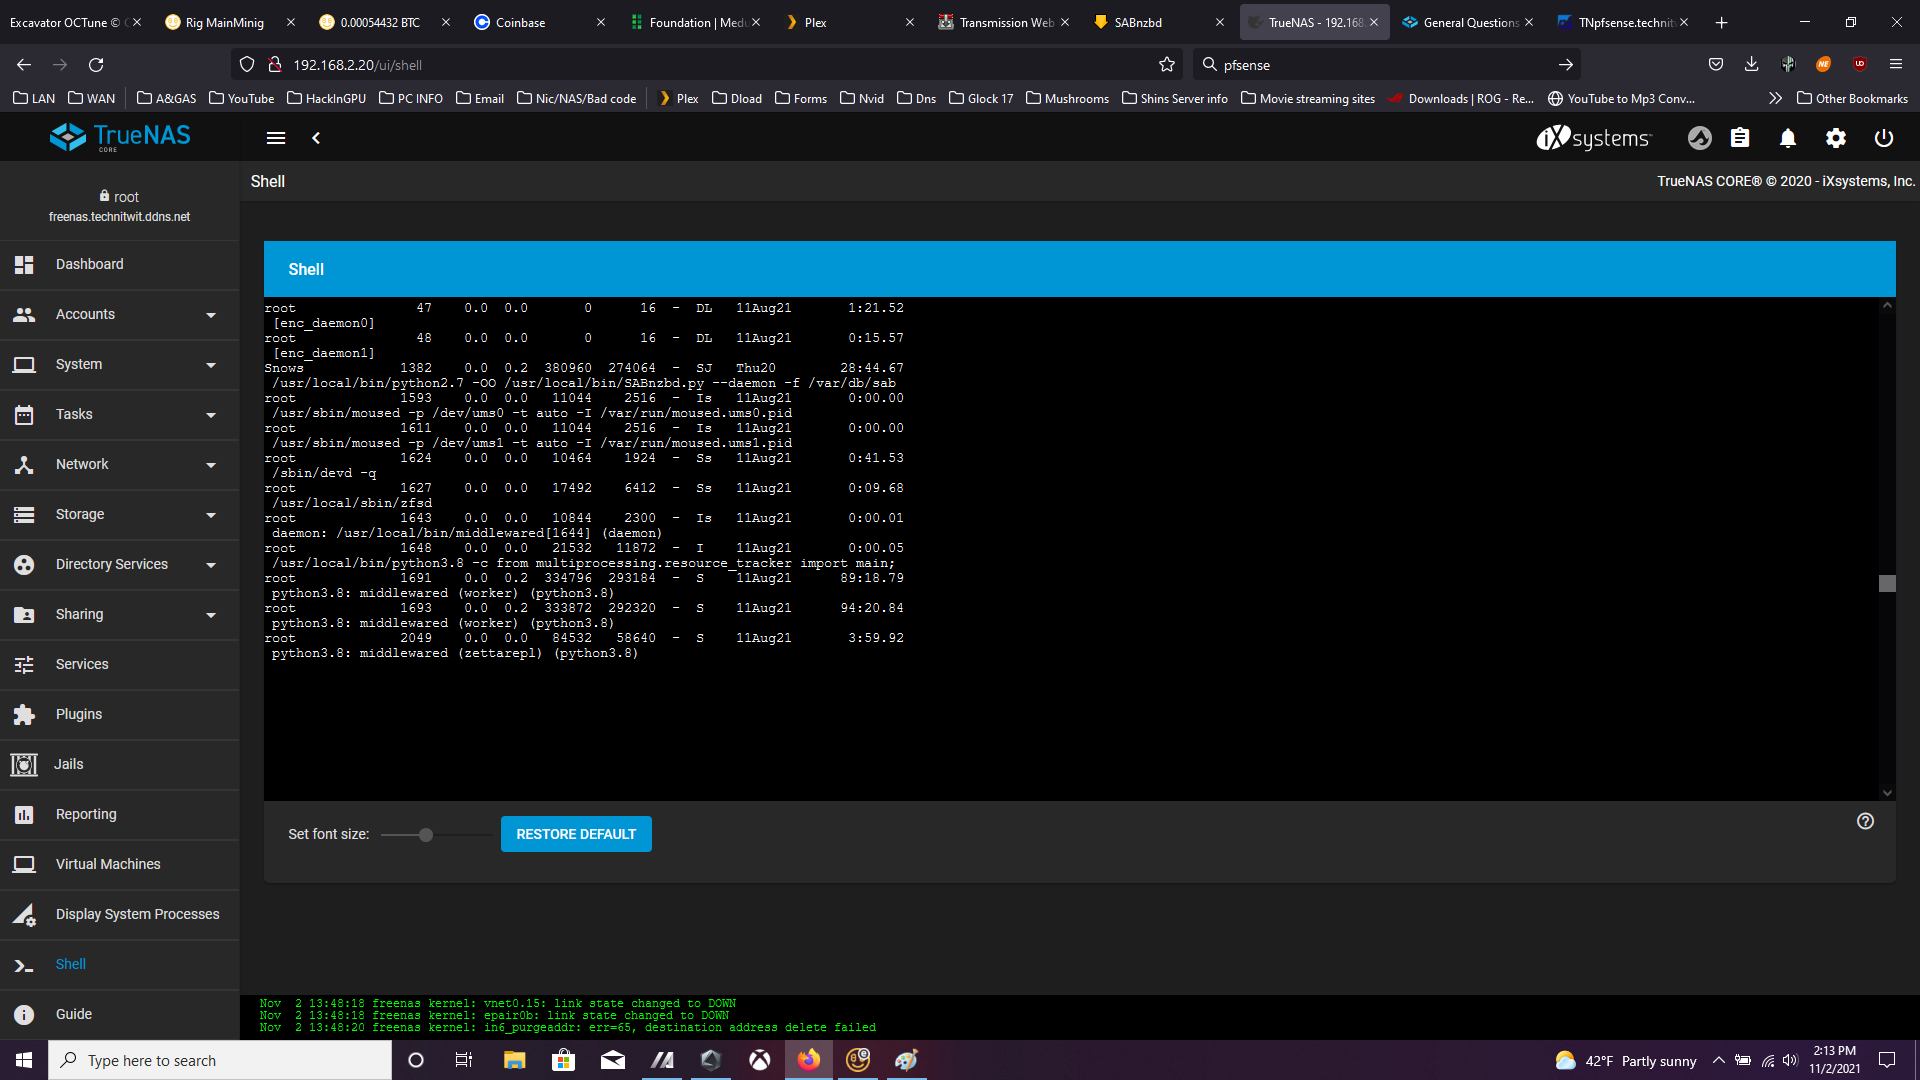Viewport: 1920px width, 1080px height.
Task: Open the Windows Start menu
Action: point(24,1060)
